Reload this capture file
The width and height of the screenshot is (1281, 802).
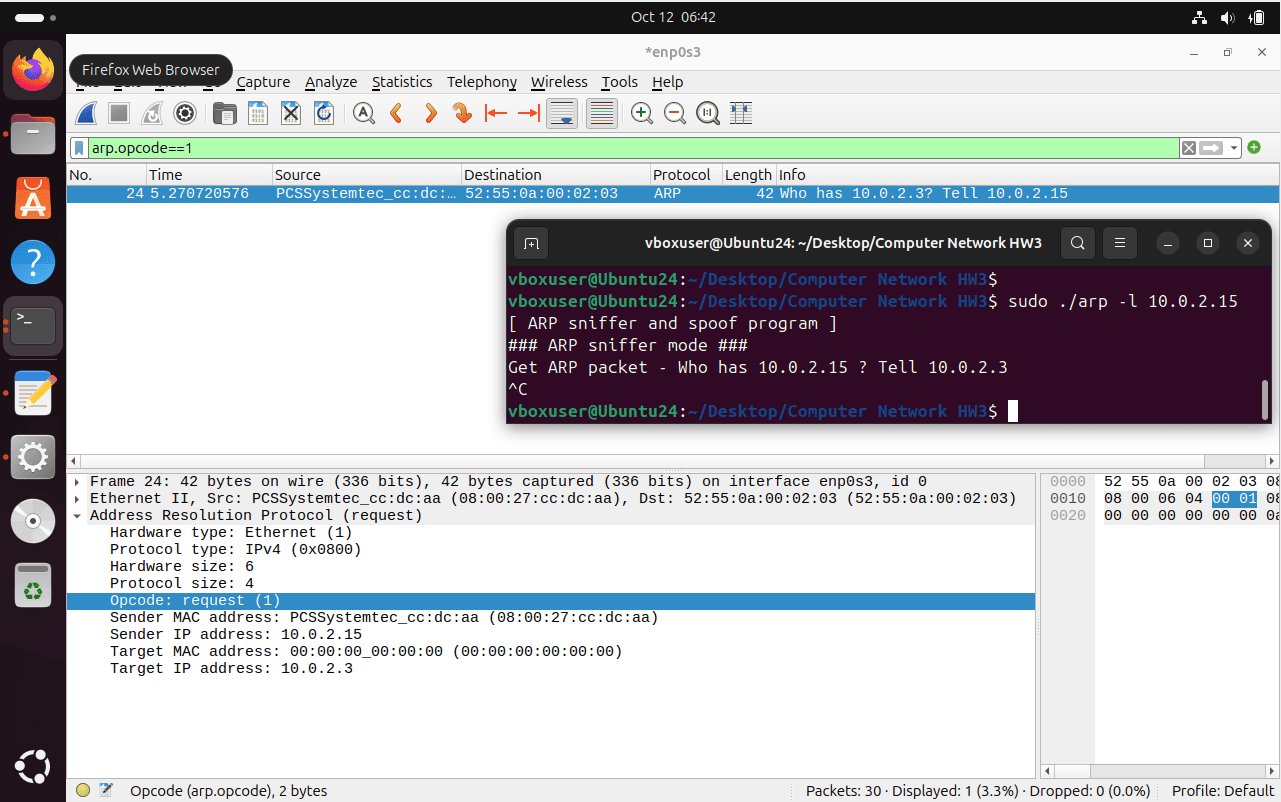click(x=324, y=114)
